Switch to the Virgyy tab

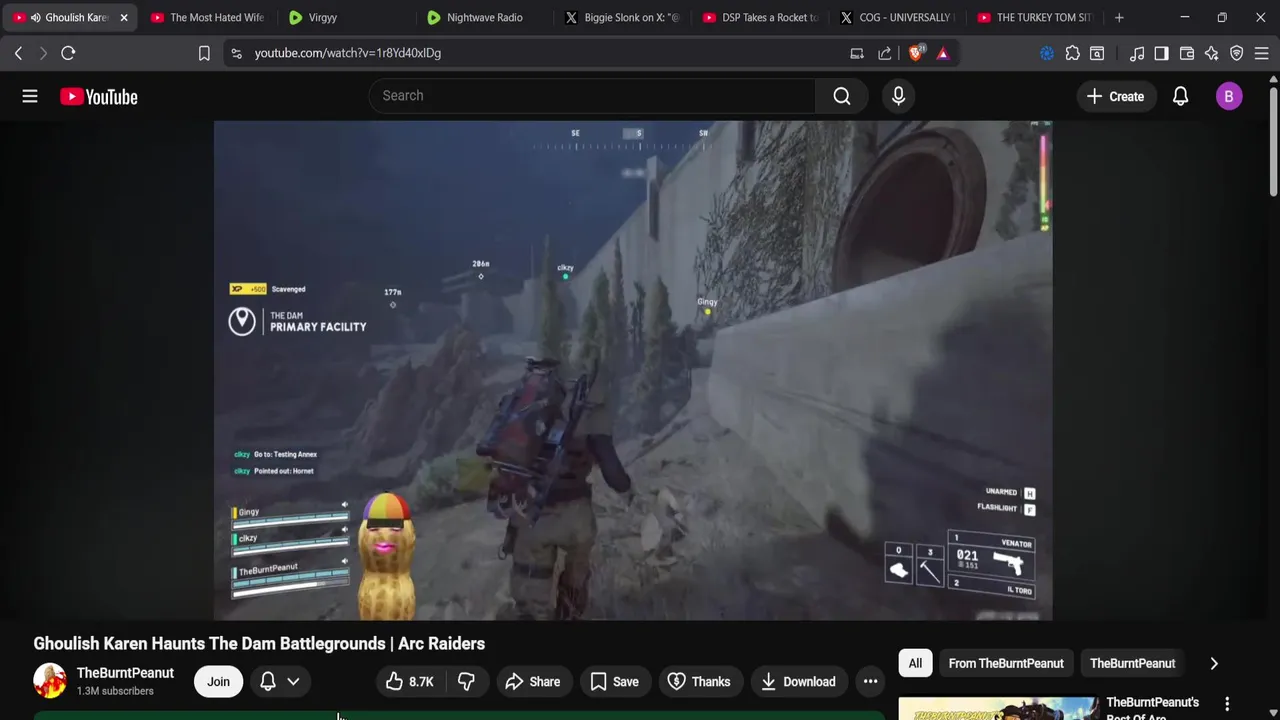point(345,17)
